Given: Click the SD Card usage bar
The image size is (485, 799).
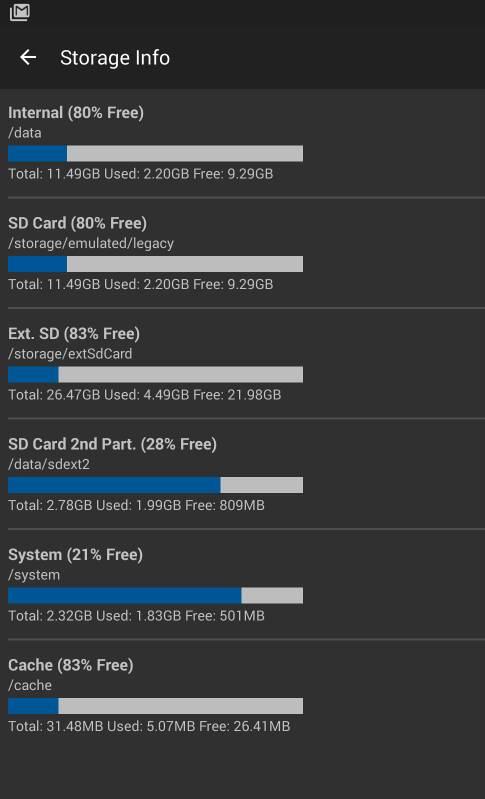Looking at the screenshot, I should (x=155, y=264).
